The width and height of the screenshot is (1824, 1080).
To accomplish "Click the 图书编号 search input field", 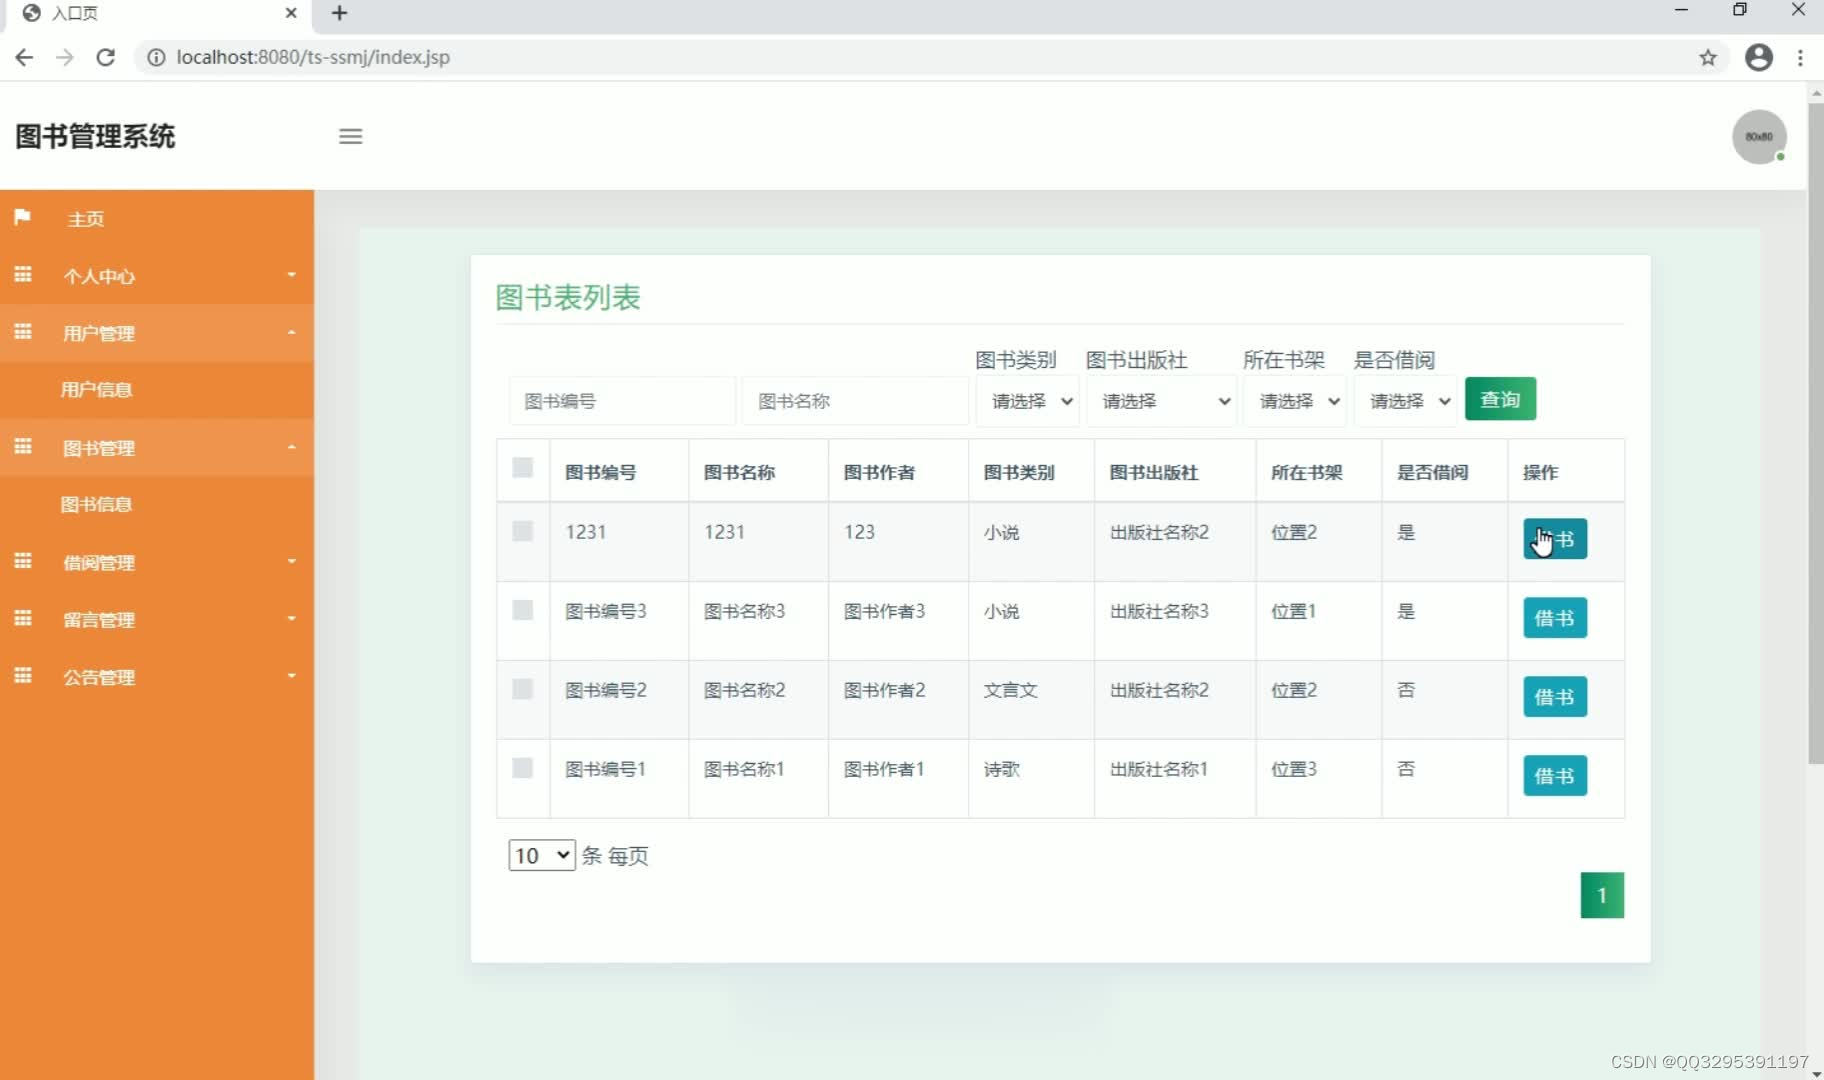I will (x=622, y=401).
